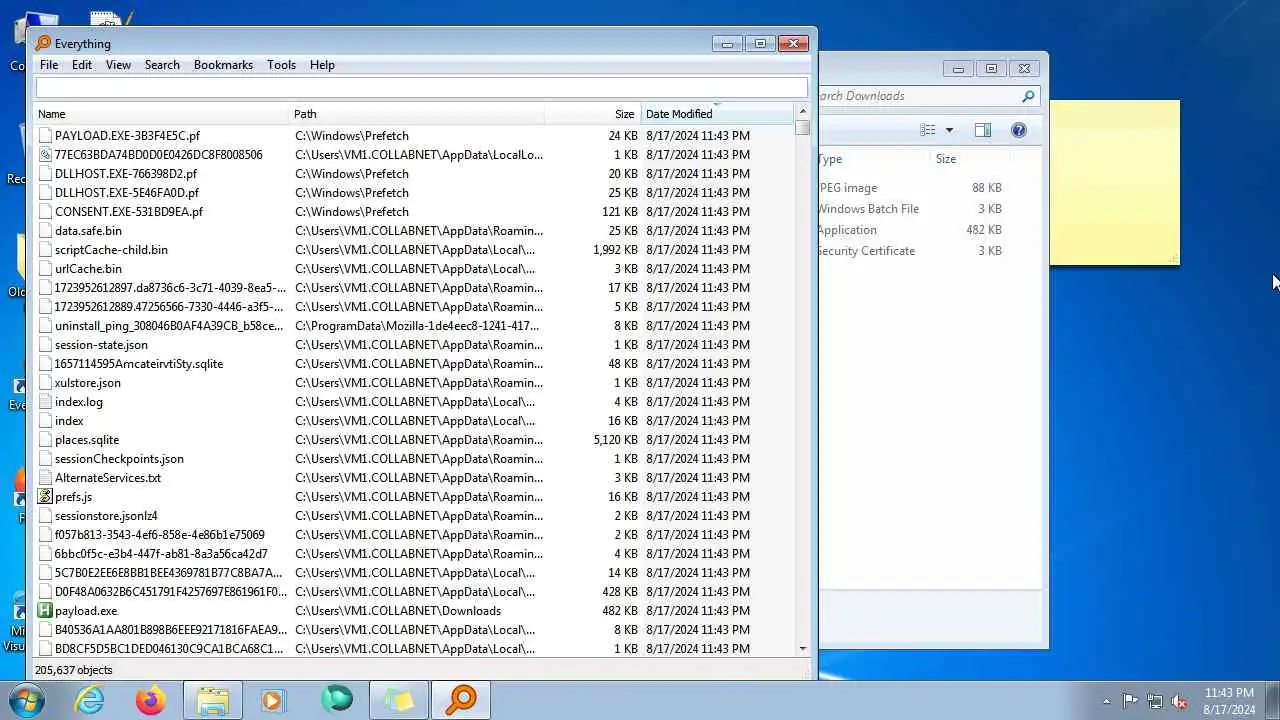
Task: Select the DLLHOST.EXE-766398D2.pf row
Action: [x=414, y=173]
